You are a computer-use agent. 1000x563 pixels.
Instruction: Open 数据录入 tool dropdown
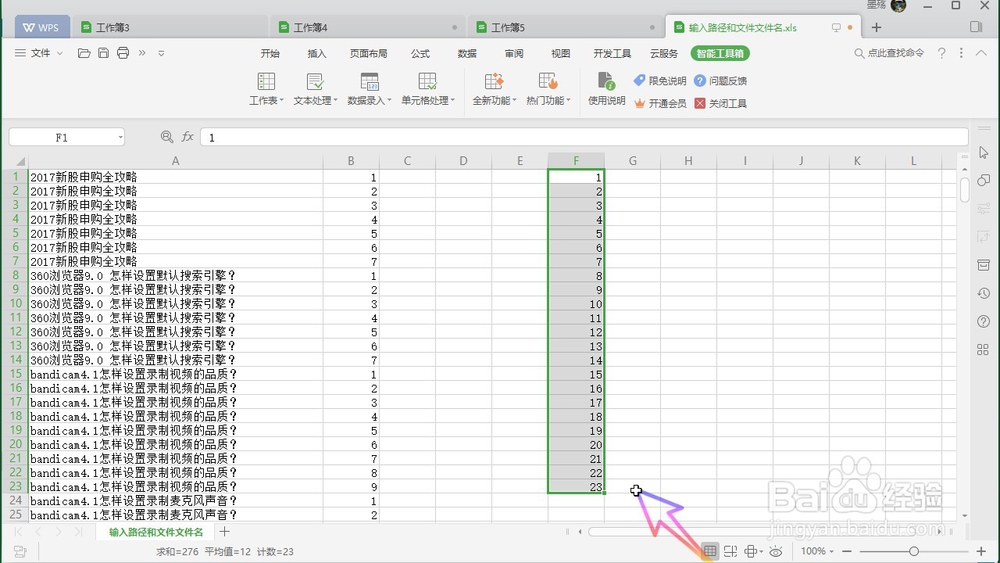coord(369,89)
